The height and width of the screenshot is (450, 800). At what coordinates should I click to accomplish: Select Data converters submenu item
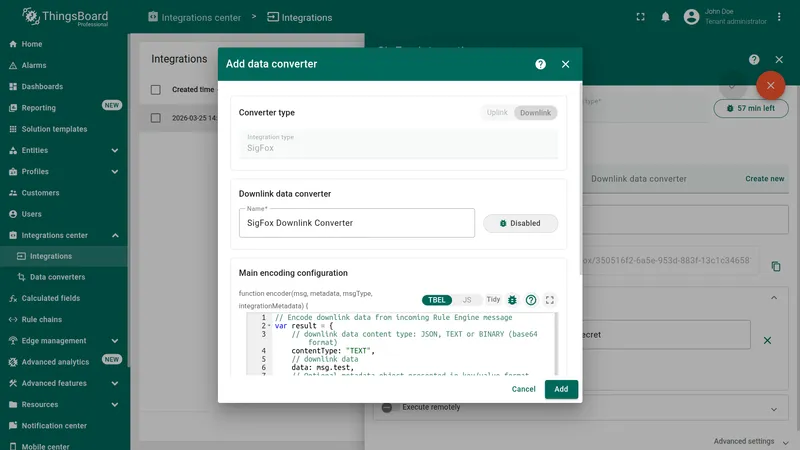pyautogui.click(x=64, y=277)
